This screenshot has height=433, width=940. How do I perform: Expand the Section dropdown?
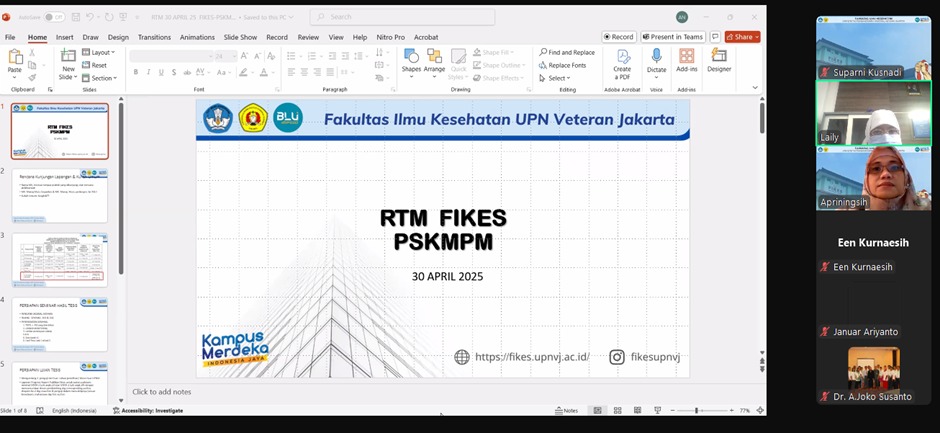click(x=101, y=78)
